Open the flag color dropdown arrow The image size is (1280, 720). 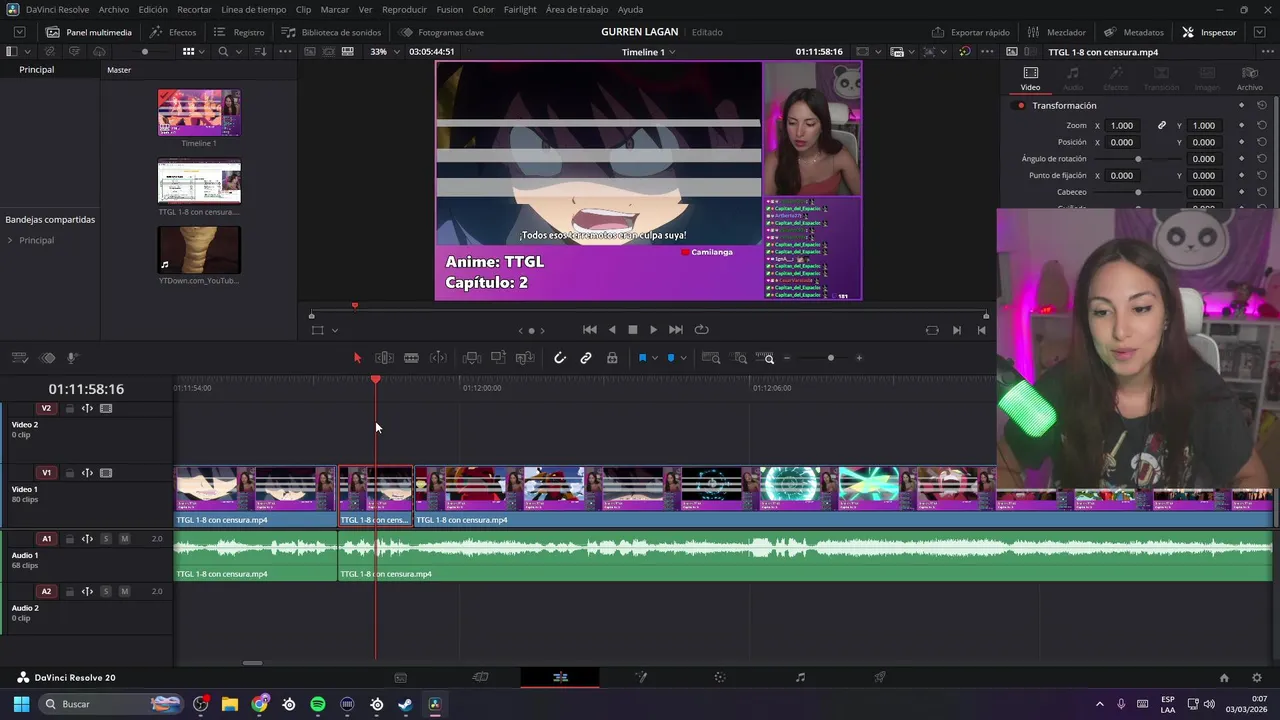point(654,358)
